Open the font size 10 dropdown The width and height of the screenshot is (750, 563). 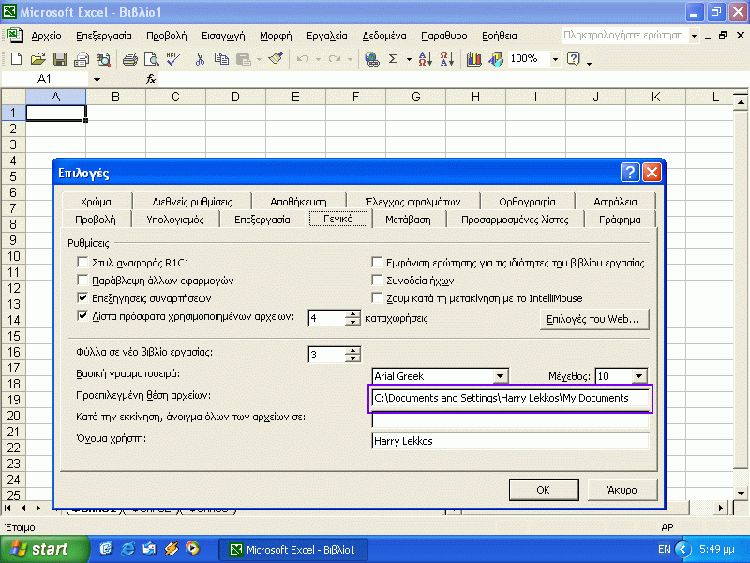(x=639, y=376)
